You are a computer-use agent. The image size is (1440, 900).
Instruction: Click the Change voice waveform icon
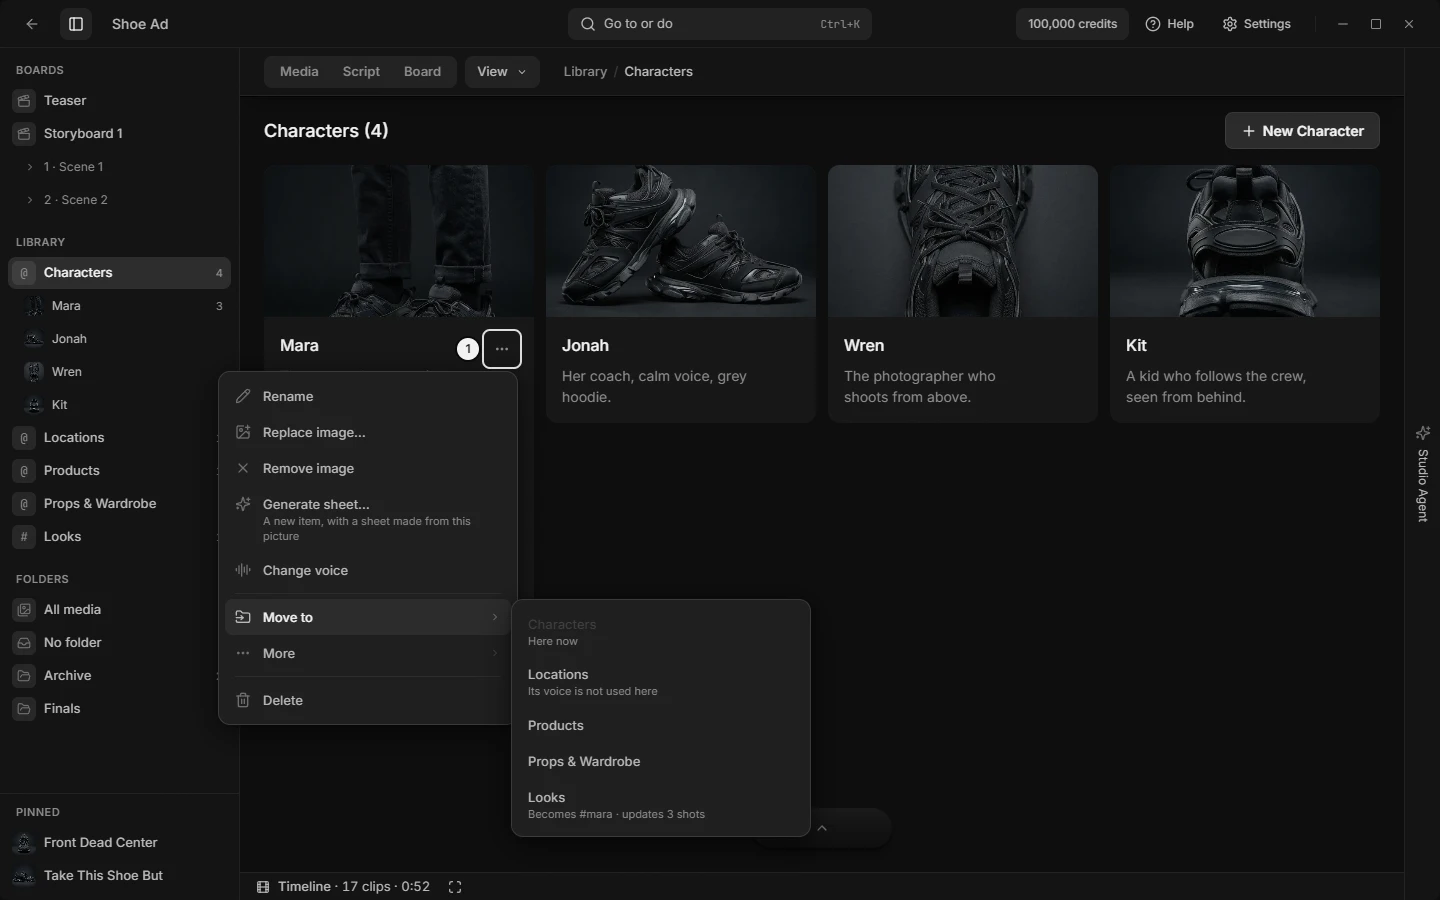pos(243,570)
